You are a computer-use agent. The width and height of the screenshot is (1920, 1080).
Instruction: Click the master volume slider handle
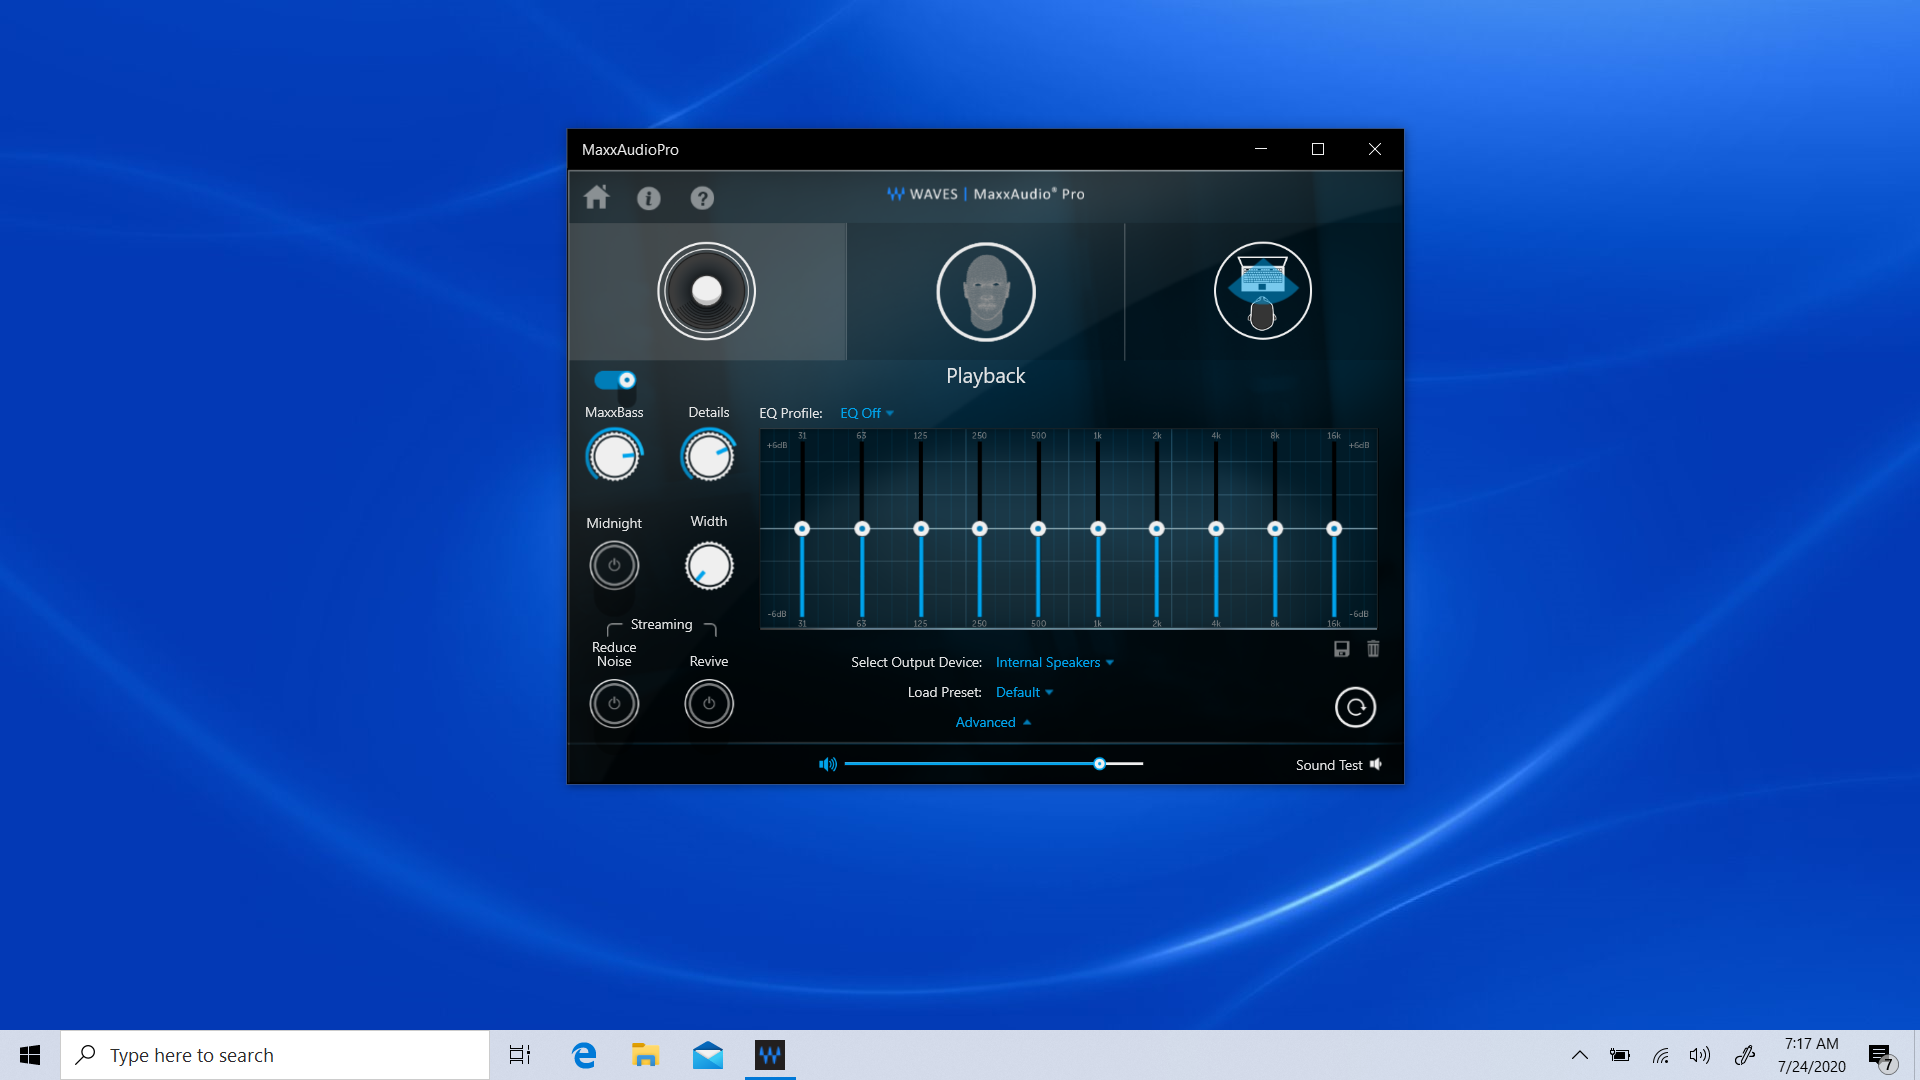1100,764
